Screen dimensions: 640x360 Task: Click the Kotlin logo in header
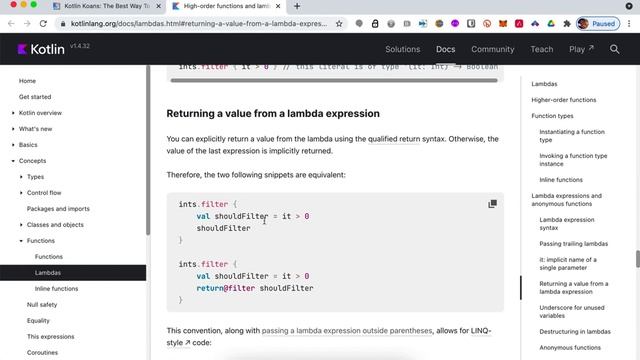coord(41,49)
